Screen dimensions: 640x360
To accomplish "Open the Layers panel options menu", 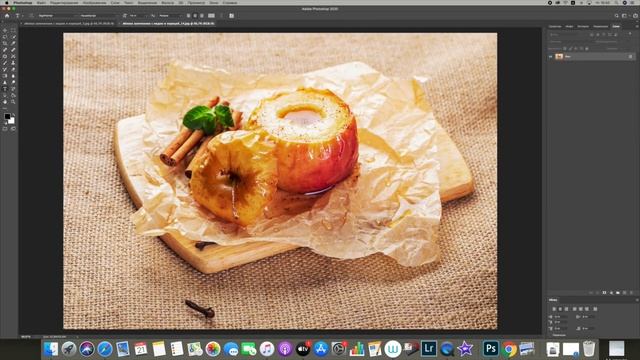I will tap(637, 27).
